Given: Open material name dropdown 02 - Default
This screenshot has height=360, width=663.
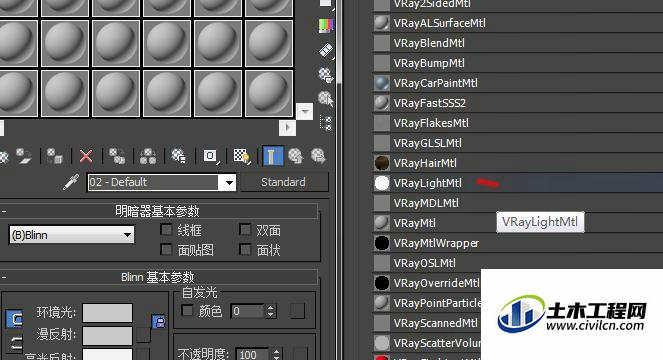Looking at the screenshot, I should pos(229,183).
